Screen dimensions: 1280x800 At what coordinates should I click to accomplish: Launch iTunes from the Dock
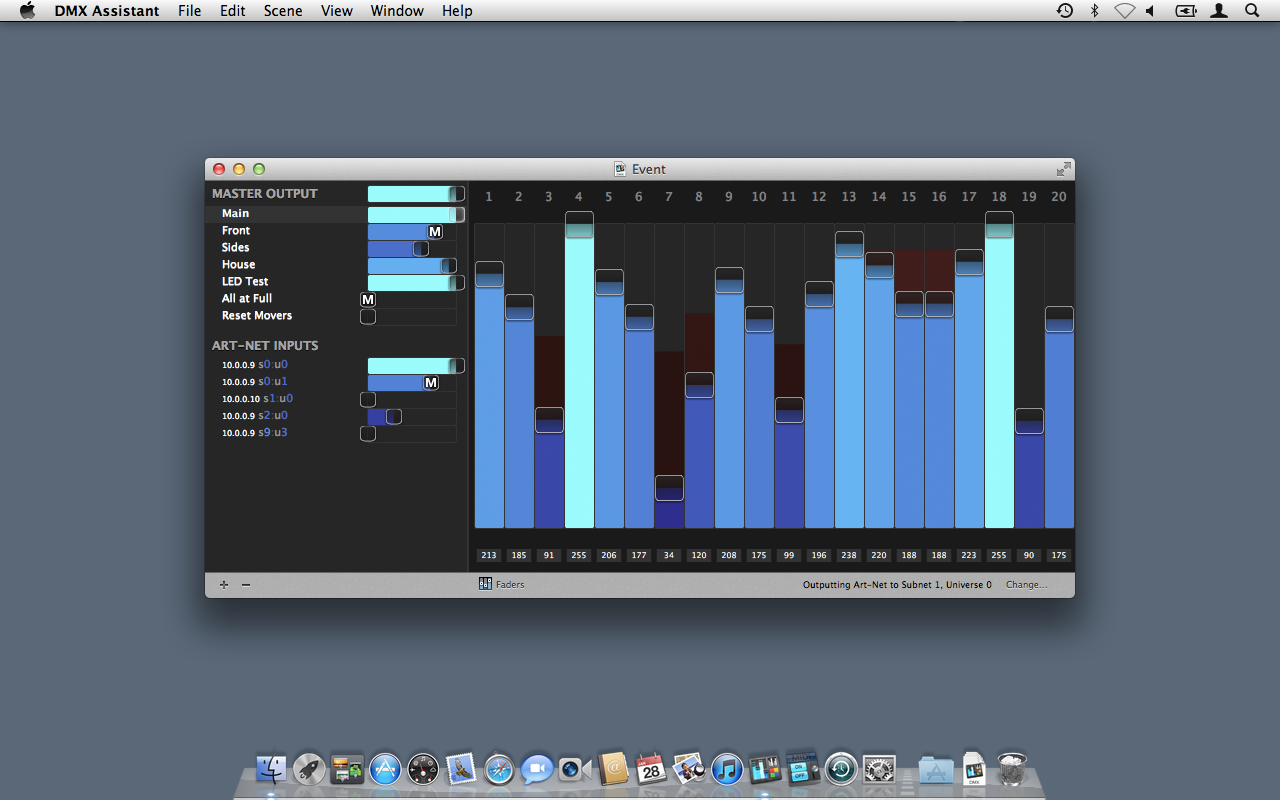727,769
